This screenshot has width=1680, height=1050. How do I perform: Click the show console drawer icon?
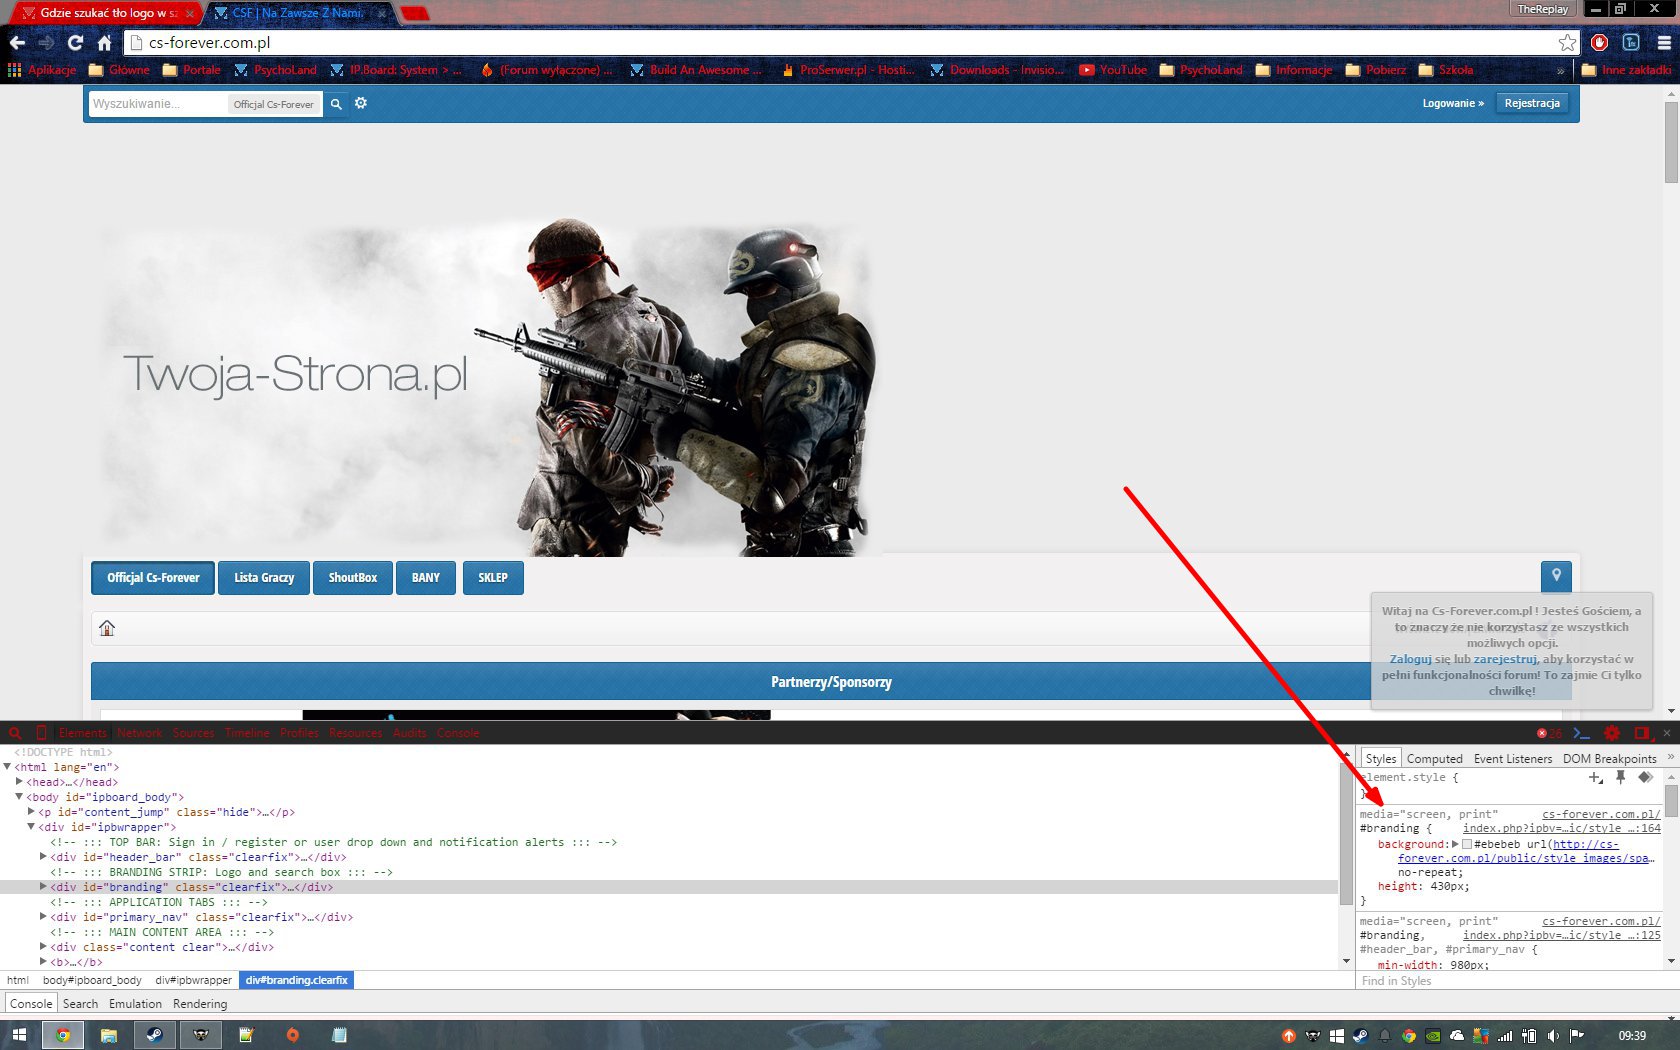[1581, 733]
